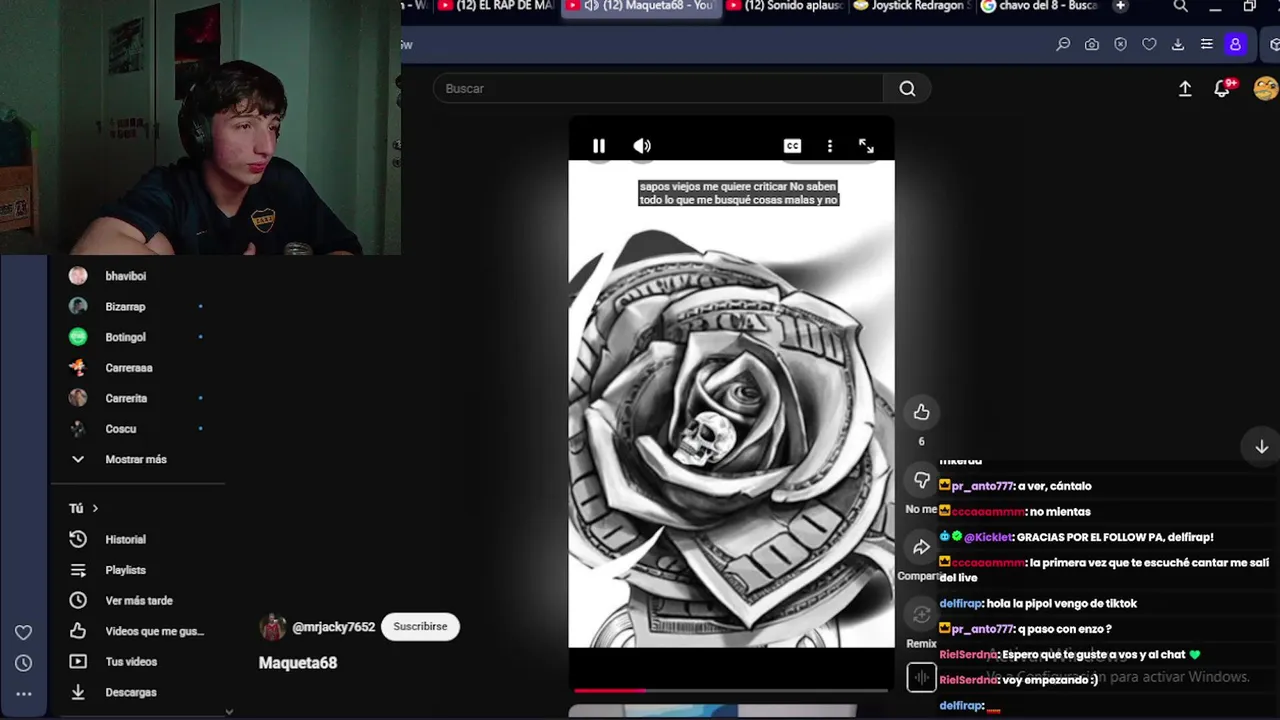Click the YouTube search magnifier button
Screen dimensions: 1280x720
907,89
